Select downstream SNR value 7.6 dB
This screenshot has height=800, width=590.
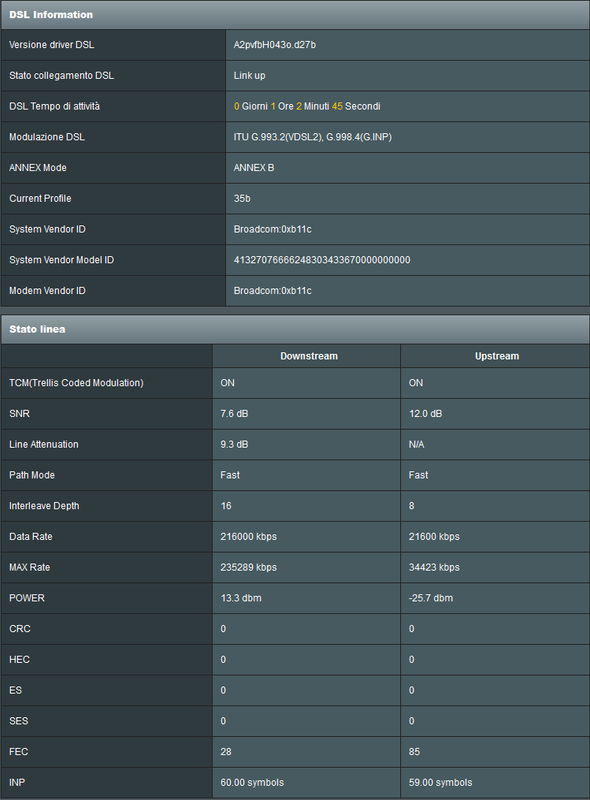tap(234, 413)
